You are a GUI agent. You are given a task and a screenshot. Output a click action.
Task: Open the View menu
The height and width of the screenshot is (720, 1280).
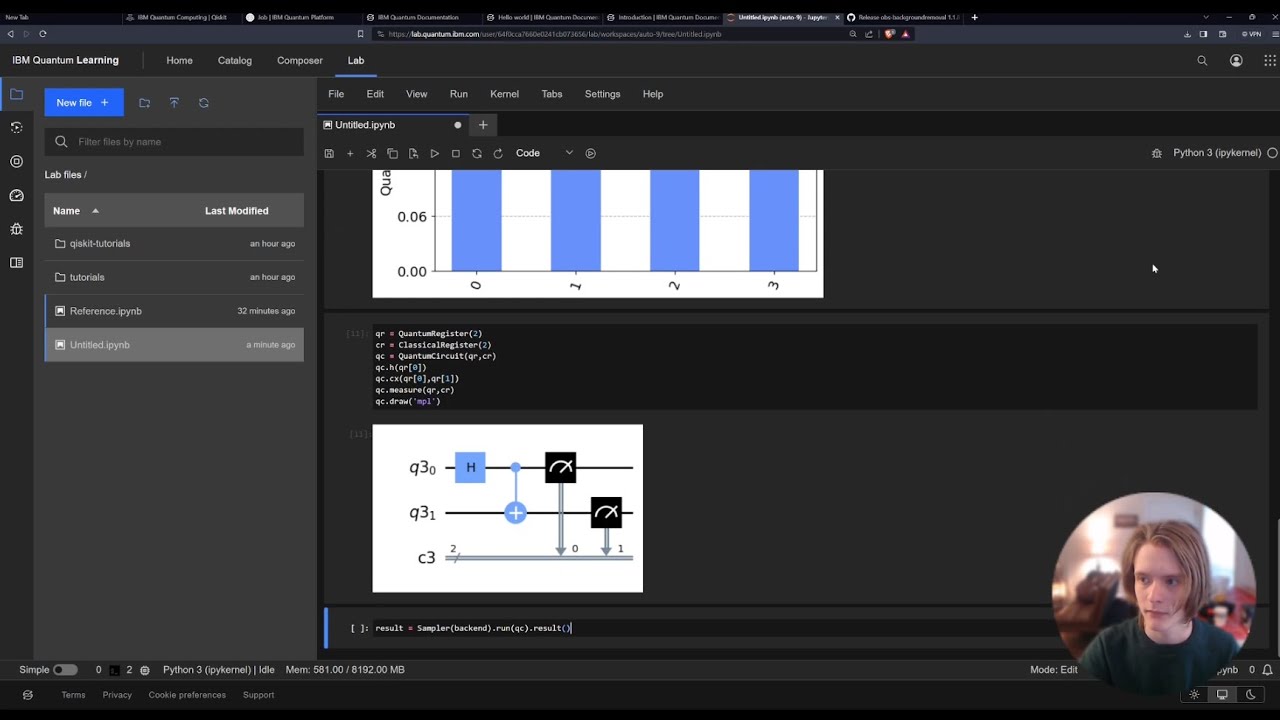[x=417, y=94]
